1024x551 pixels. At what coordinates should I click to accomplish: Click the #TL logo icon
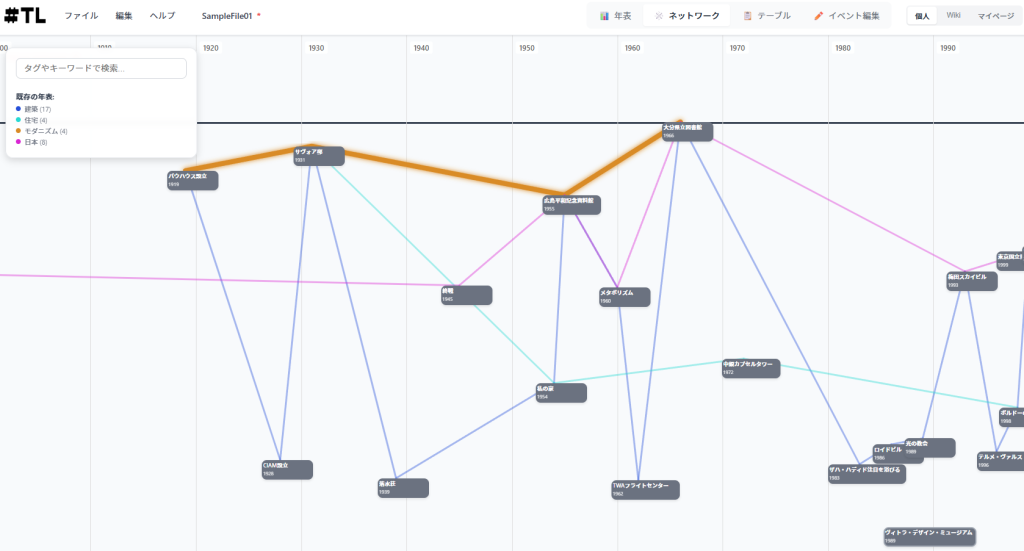pyautogui.click(x=25, y=16)
